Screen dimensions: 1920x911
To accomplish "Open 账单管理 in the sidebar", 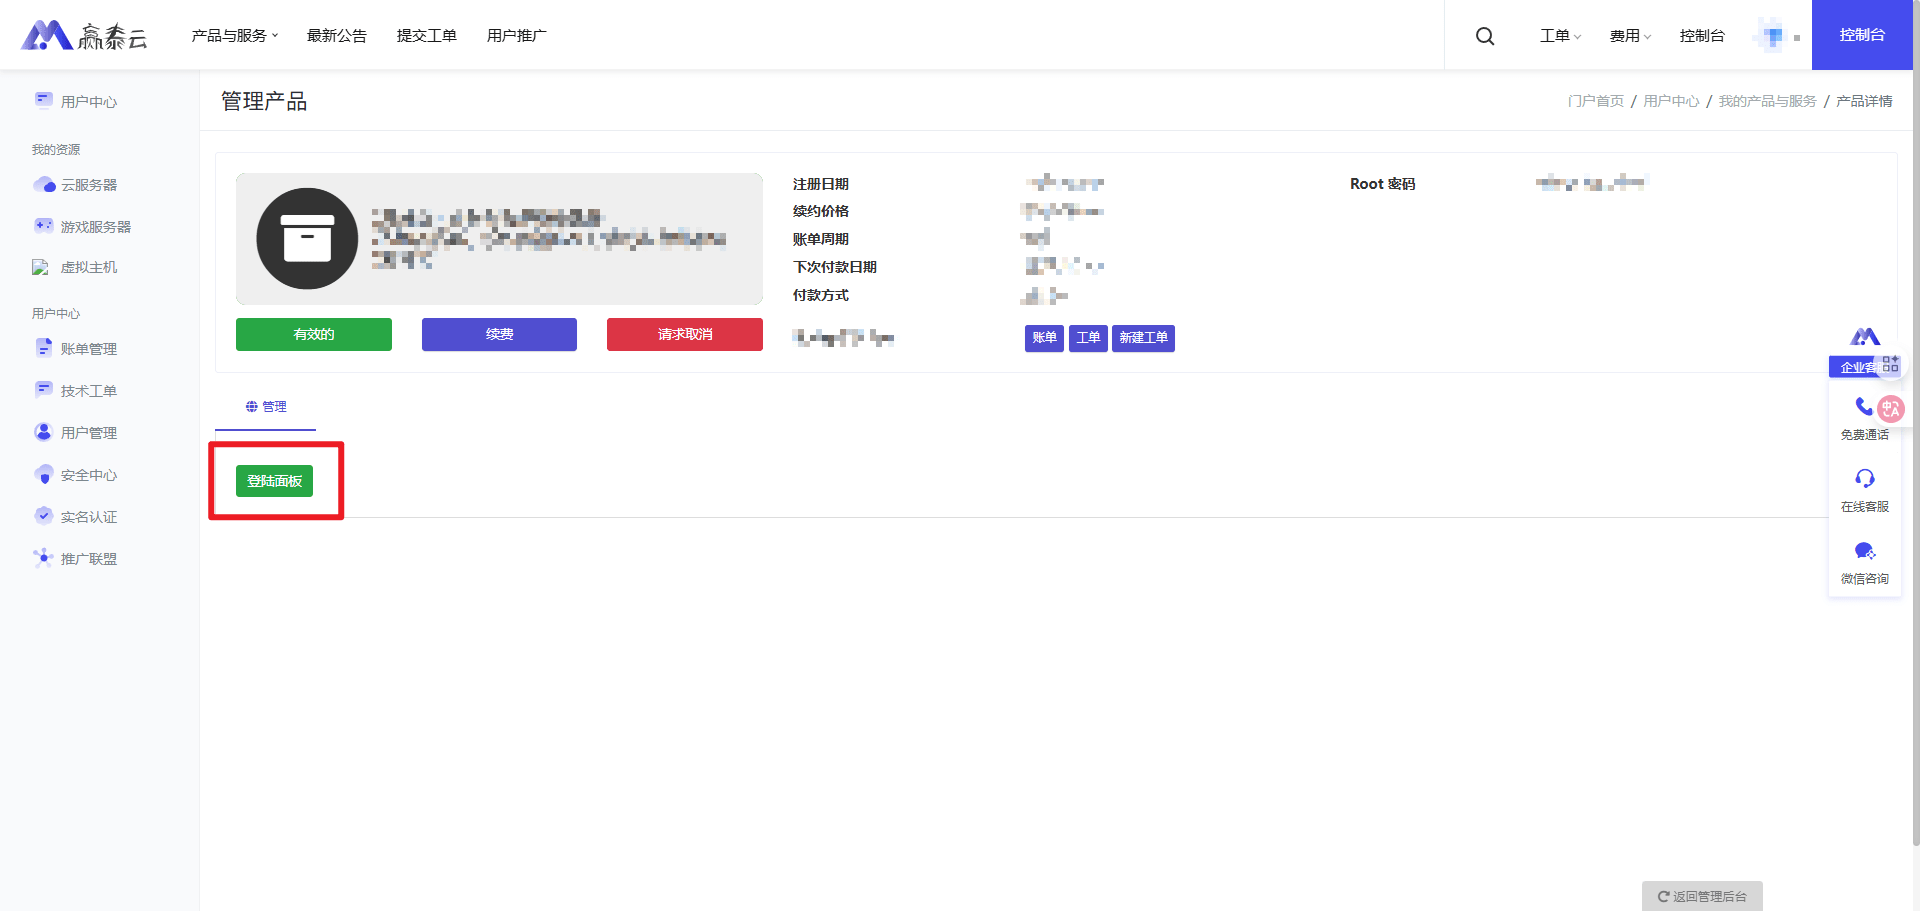I will click(x=88, y=349).
